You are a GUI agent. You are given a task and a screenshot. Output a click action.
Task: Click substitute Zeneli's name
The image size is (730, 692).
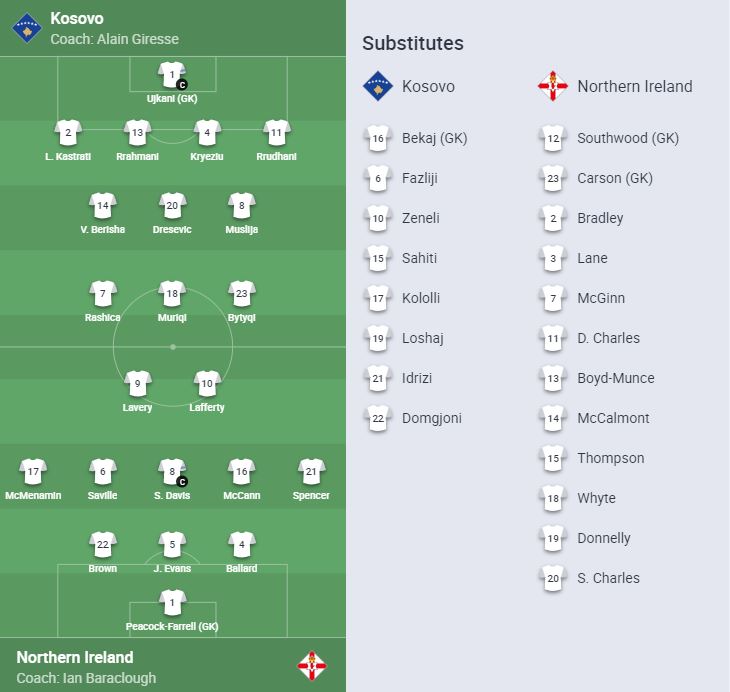420,218
